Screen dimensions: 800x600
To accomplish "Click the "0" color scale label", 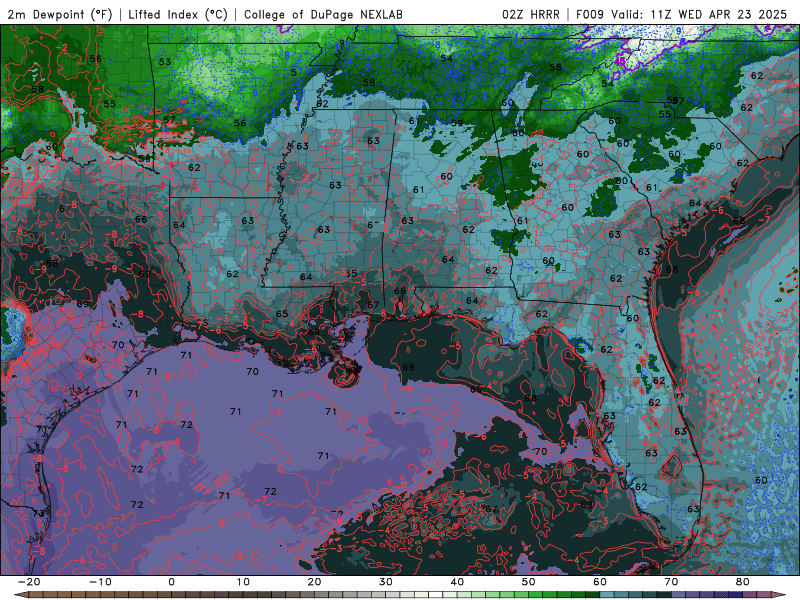I will [171, 582].
